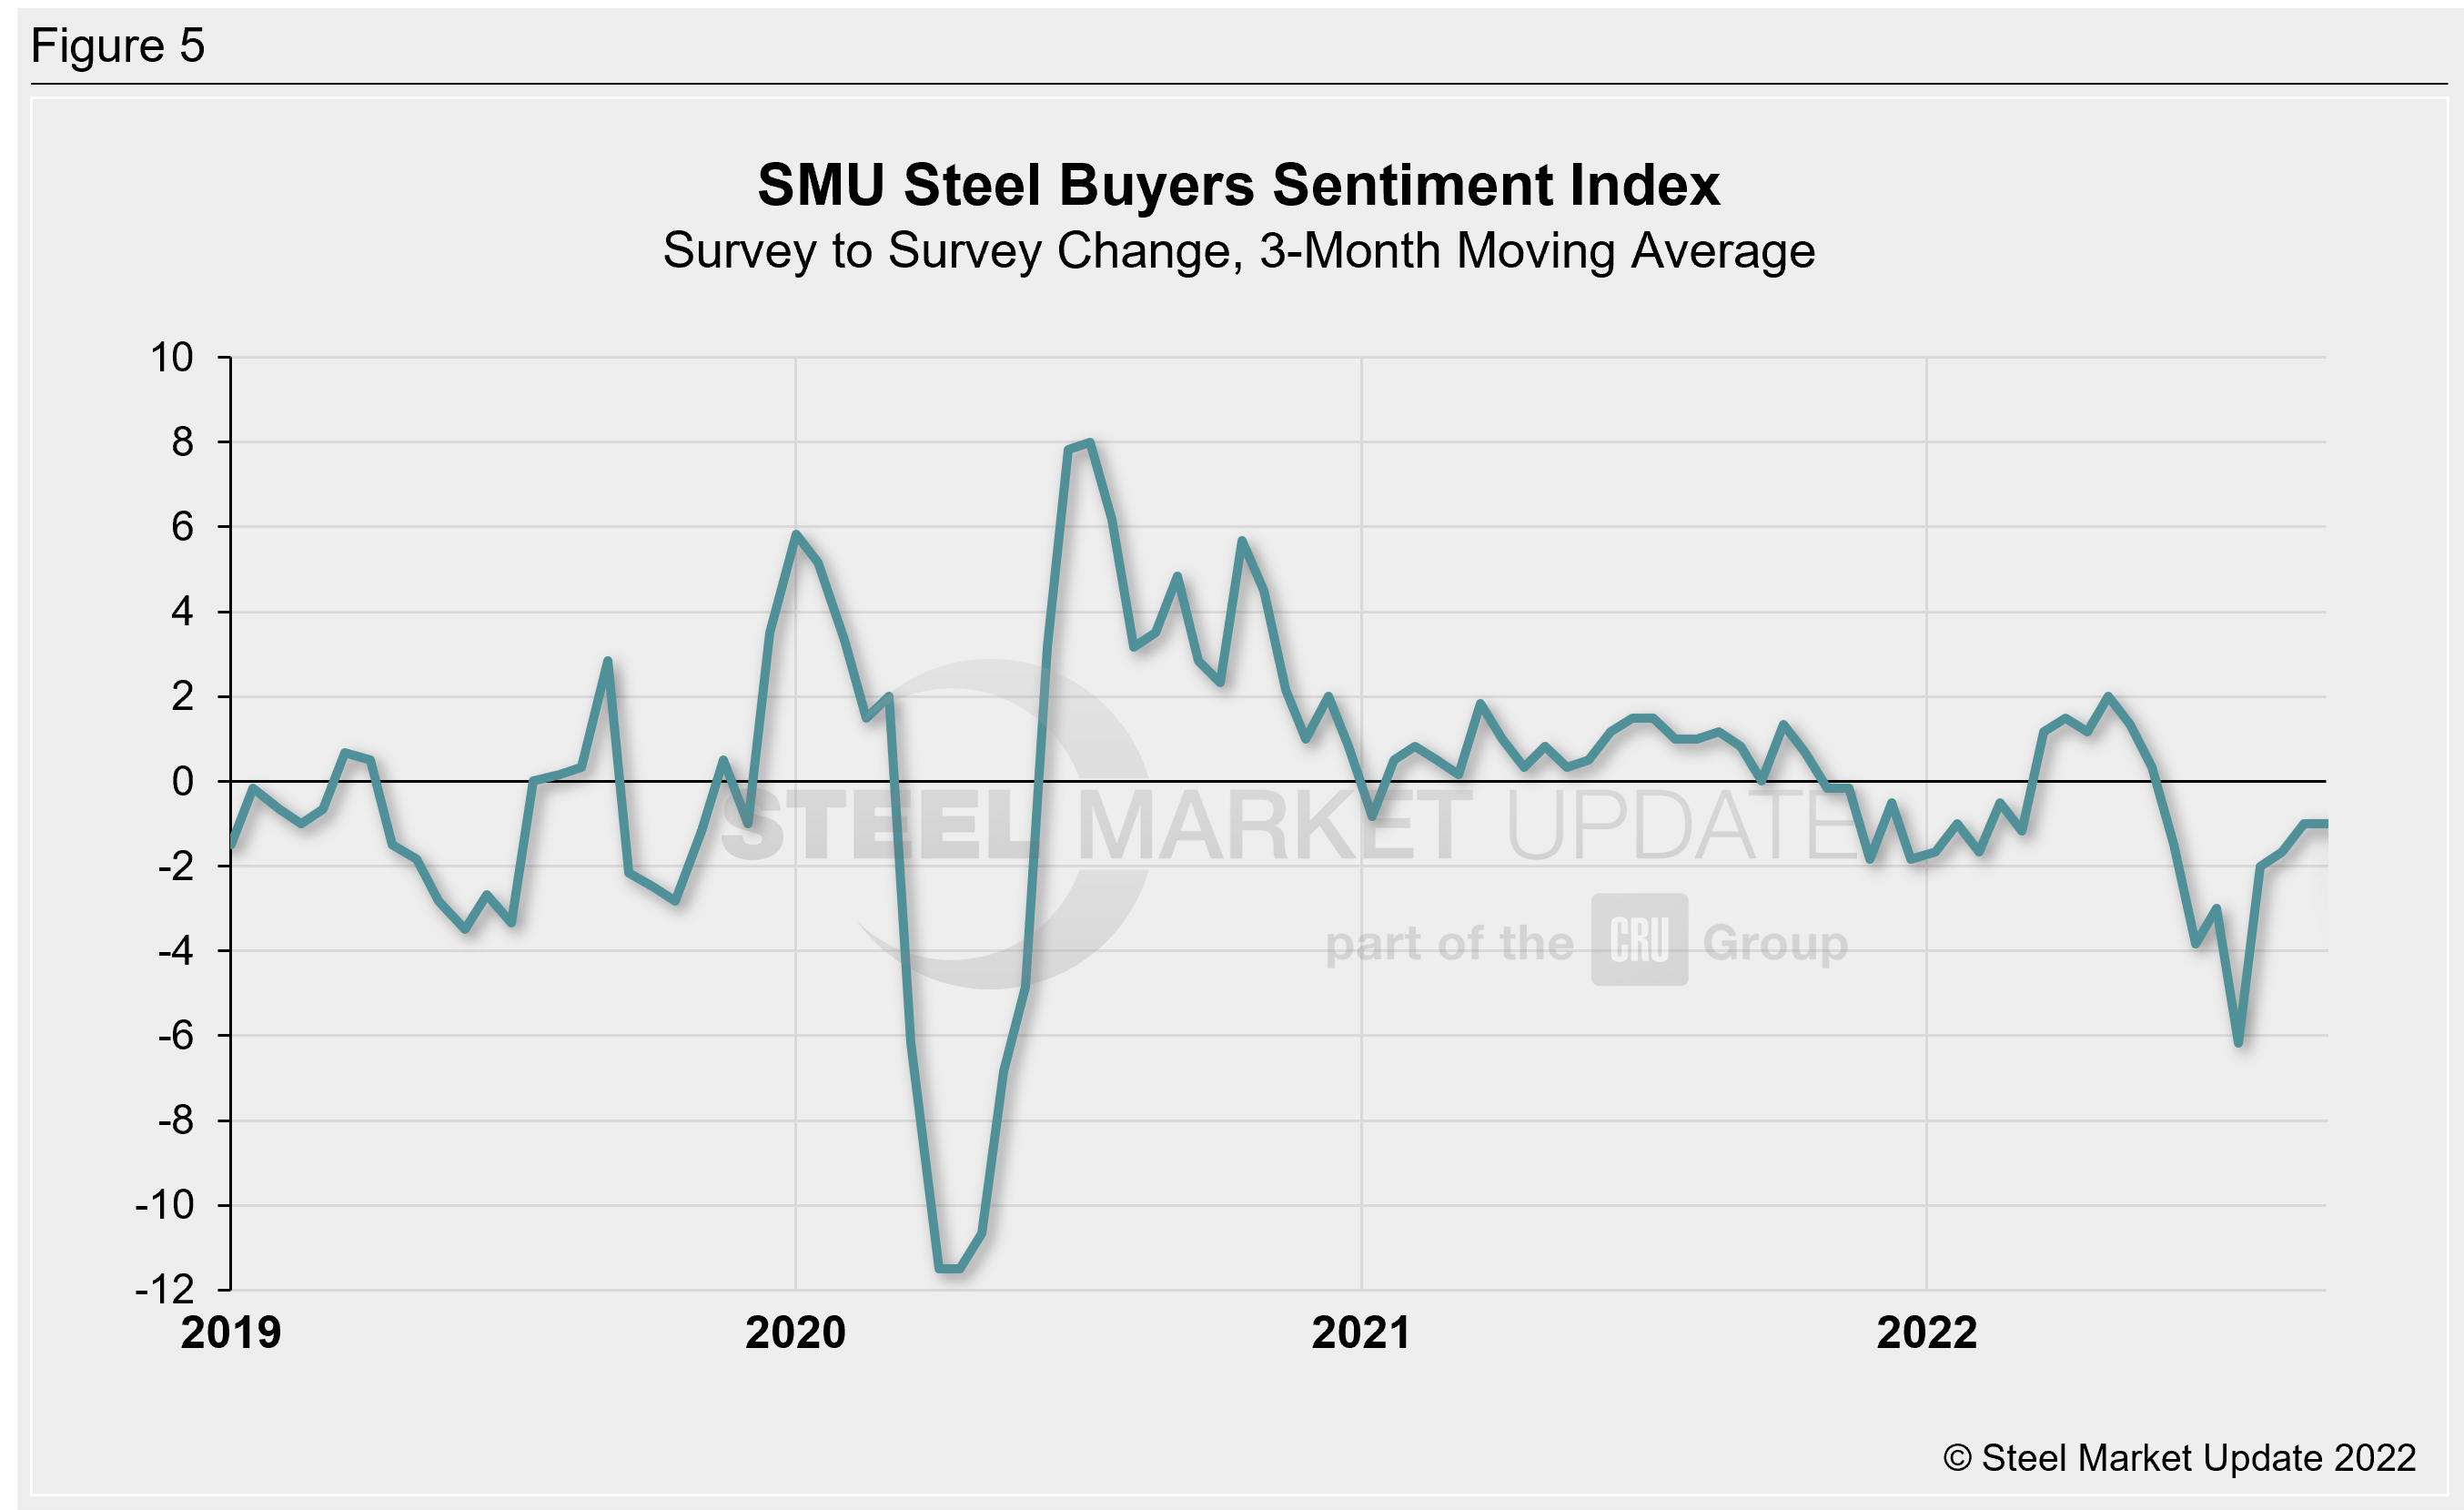2464x1510 pixels.
Task: Select the 2021 x-axis label
Action: 1360,1333
